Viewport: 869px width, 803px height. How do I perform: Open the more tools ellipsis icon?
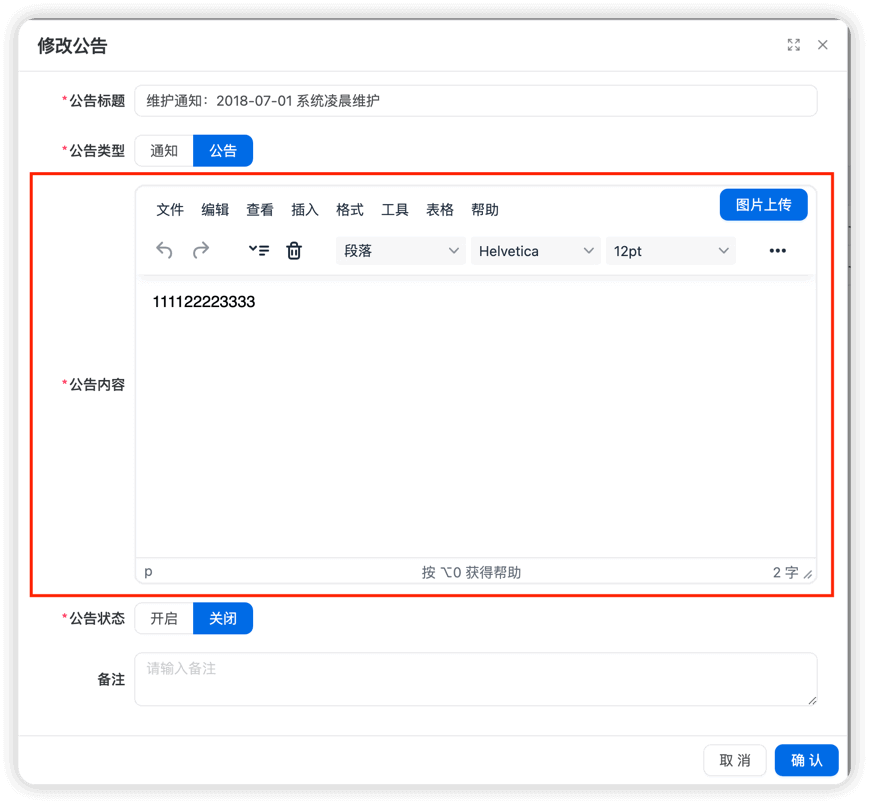tap(778, 251)
